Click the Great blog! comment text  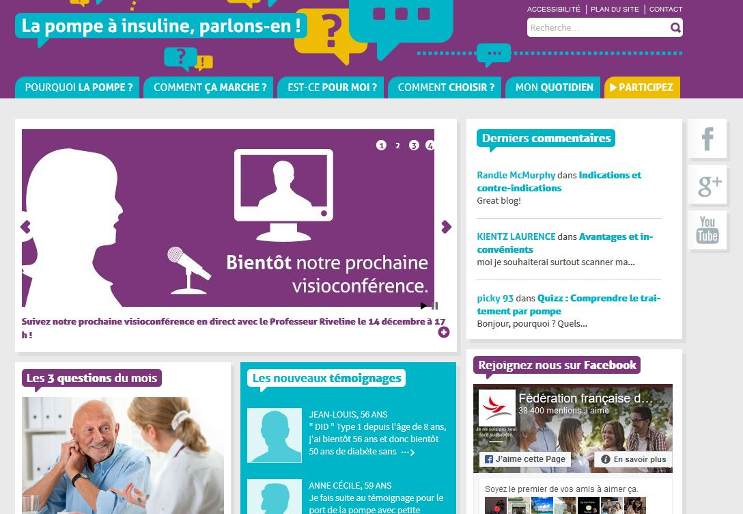499,201
